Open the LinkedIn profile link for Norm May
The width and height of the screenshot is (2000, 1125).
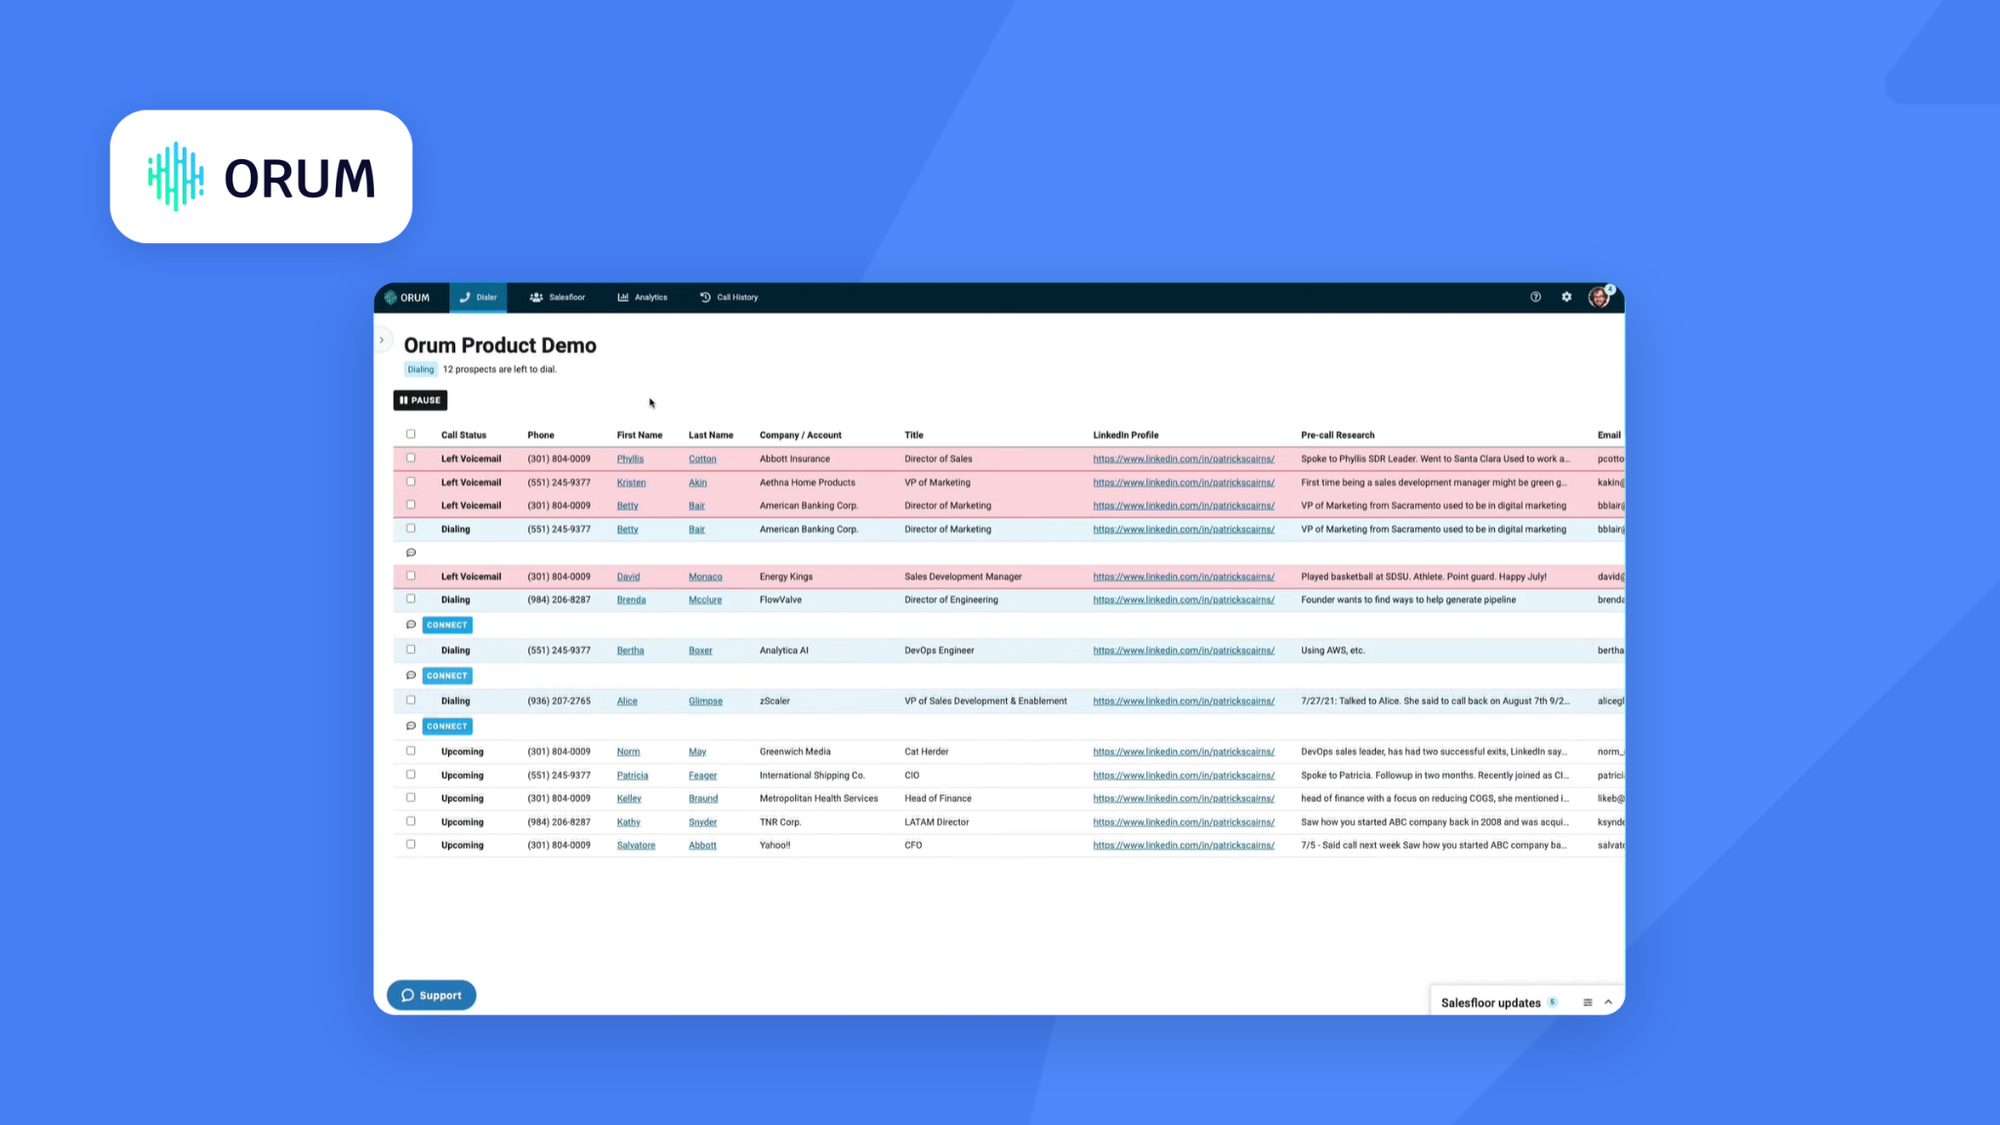click(x=1184, y=752)
